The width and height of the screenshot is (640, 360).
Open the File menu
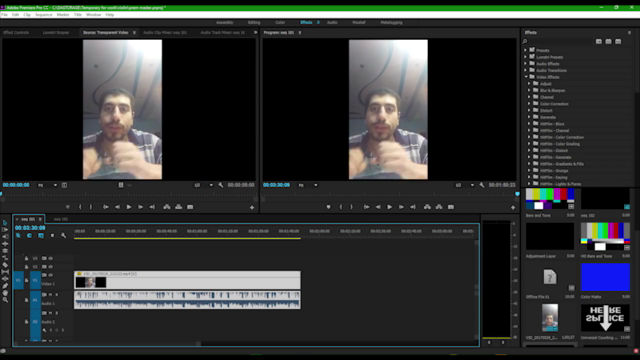coord(4,15)
